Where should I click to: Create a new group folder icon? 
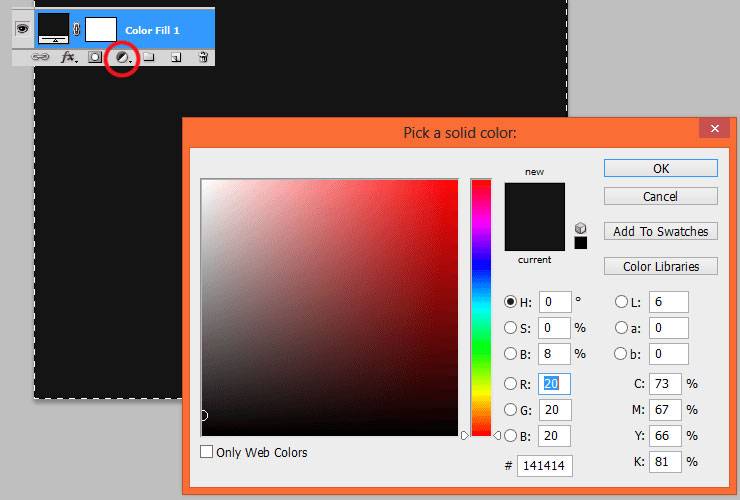point(149,58)
